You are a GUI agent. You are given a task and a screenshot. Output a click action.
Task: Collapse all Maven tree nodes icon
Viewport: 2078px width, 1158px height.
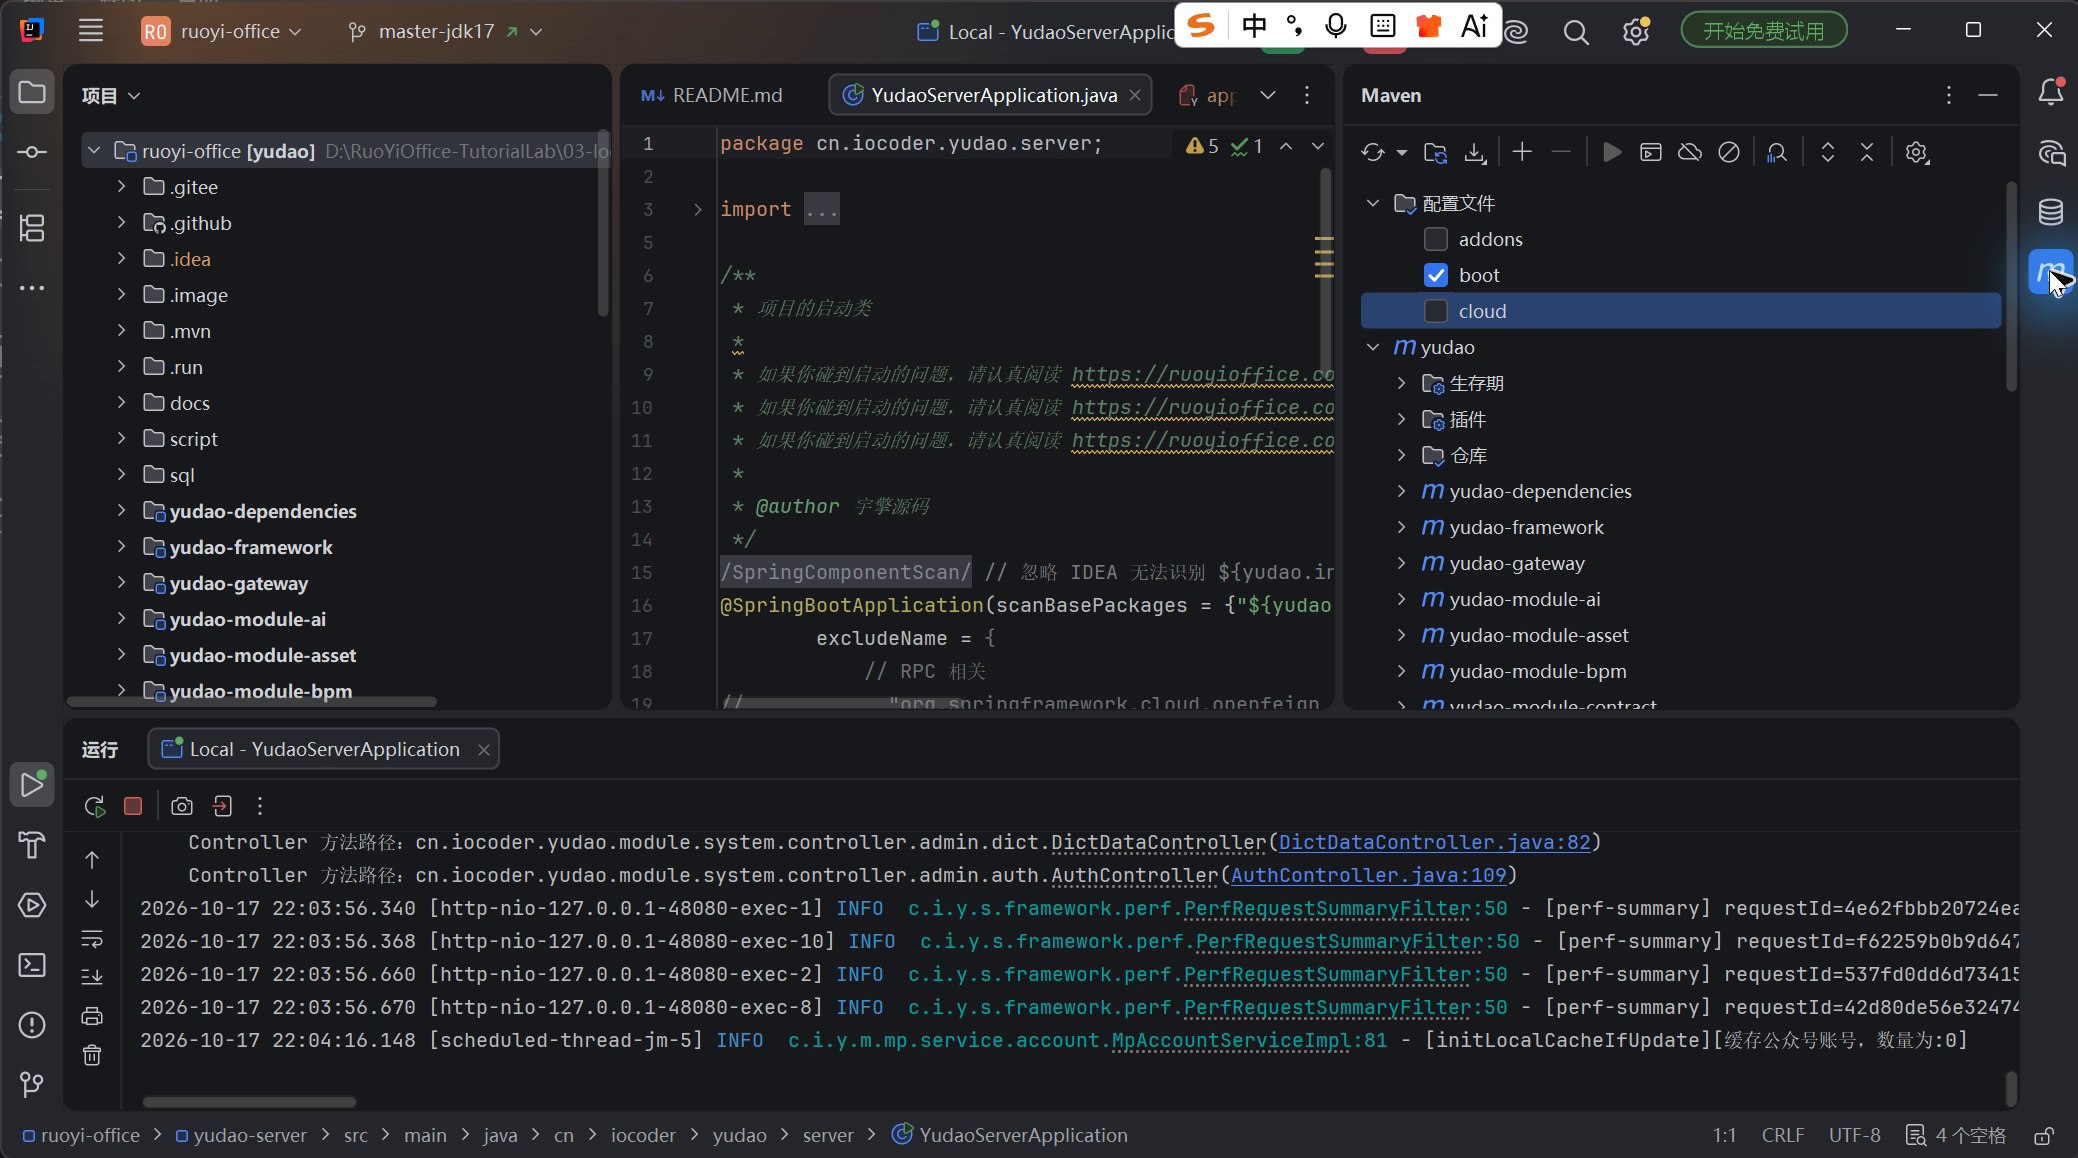click(x=1867, y=152)
